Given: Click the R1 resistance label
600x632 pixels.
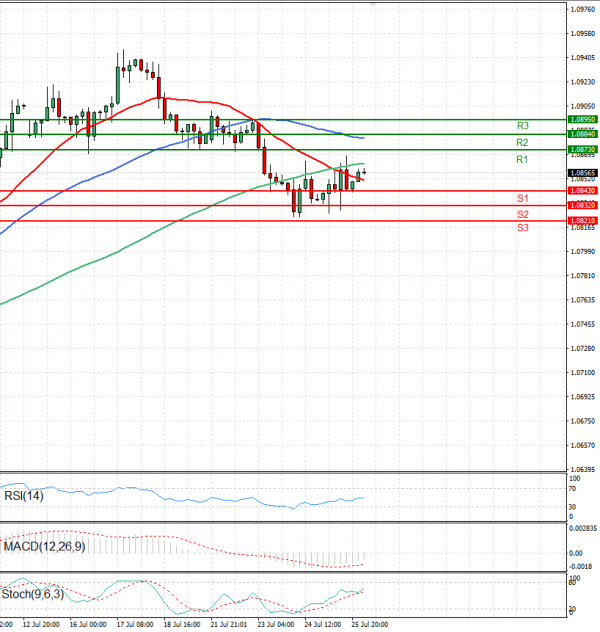Looking at the screenshot, I should [522, 160].
